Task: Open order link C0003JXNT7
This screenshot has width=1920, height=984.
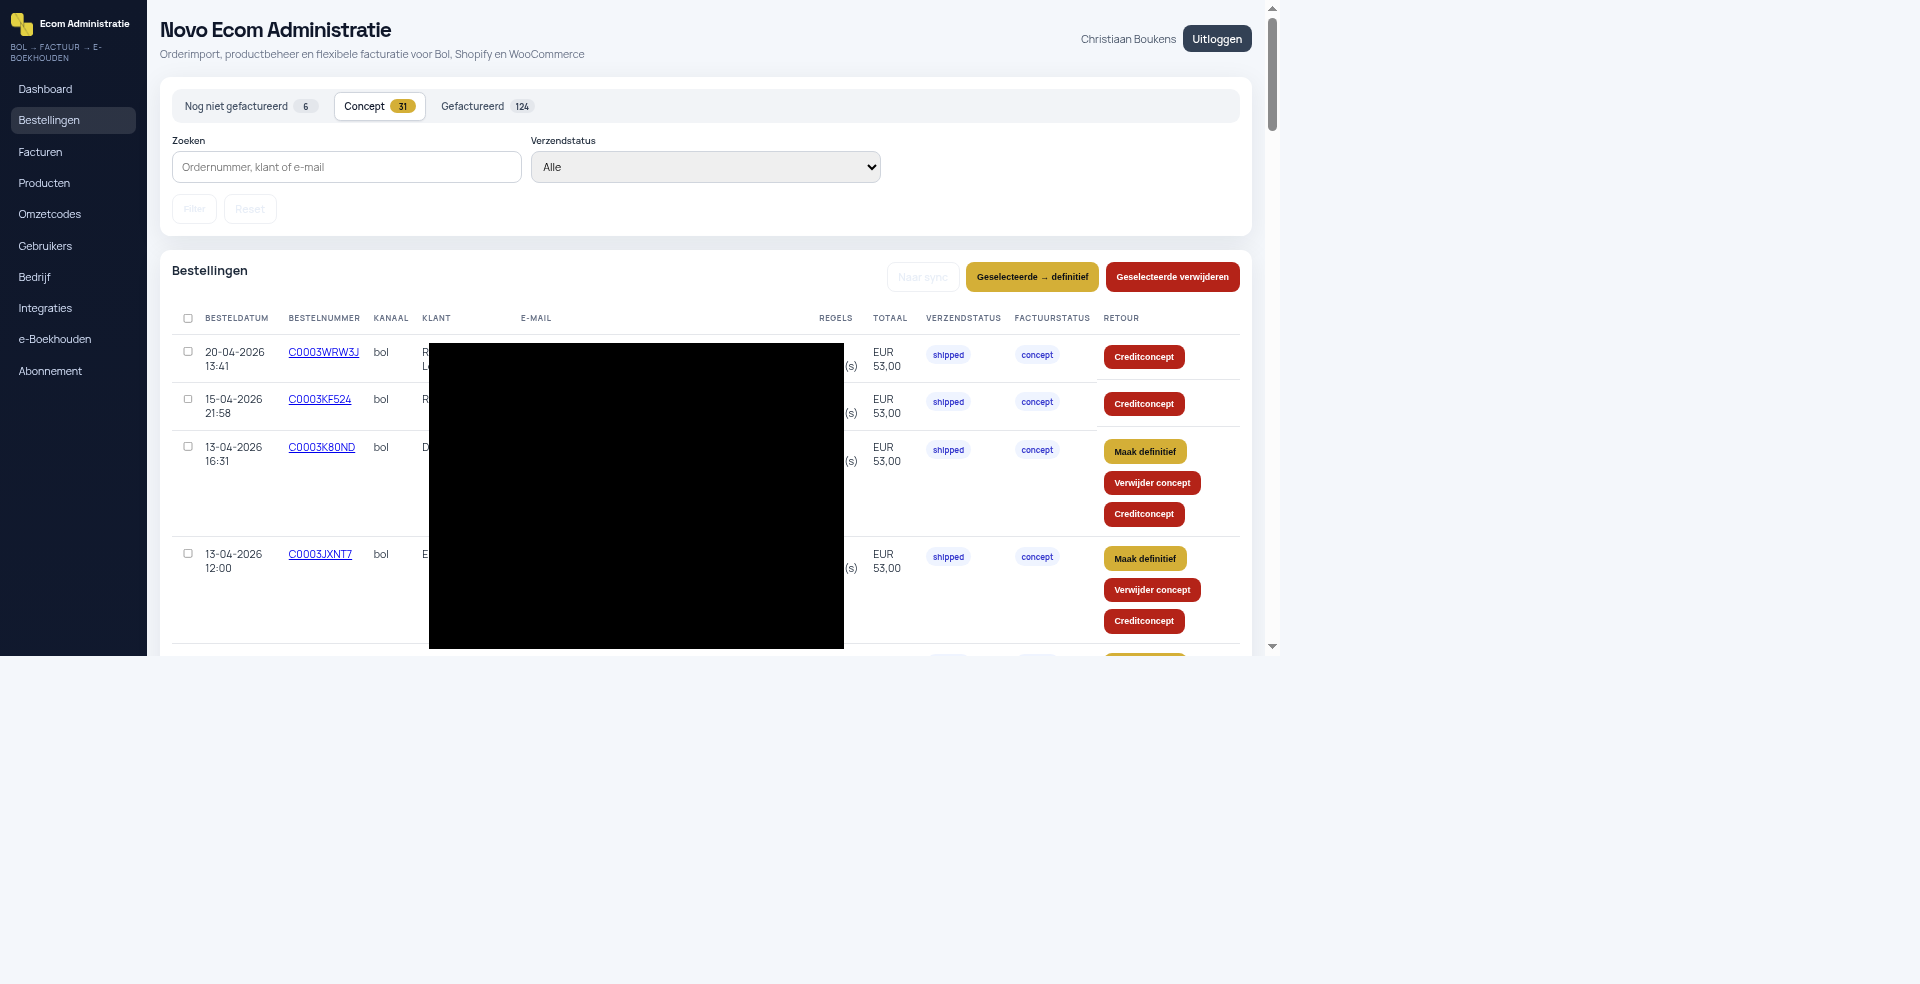Action: click(x=320, y=554)
